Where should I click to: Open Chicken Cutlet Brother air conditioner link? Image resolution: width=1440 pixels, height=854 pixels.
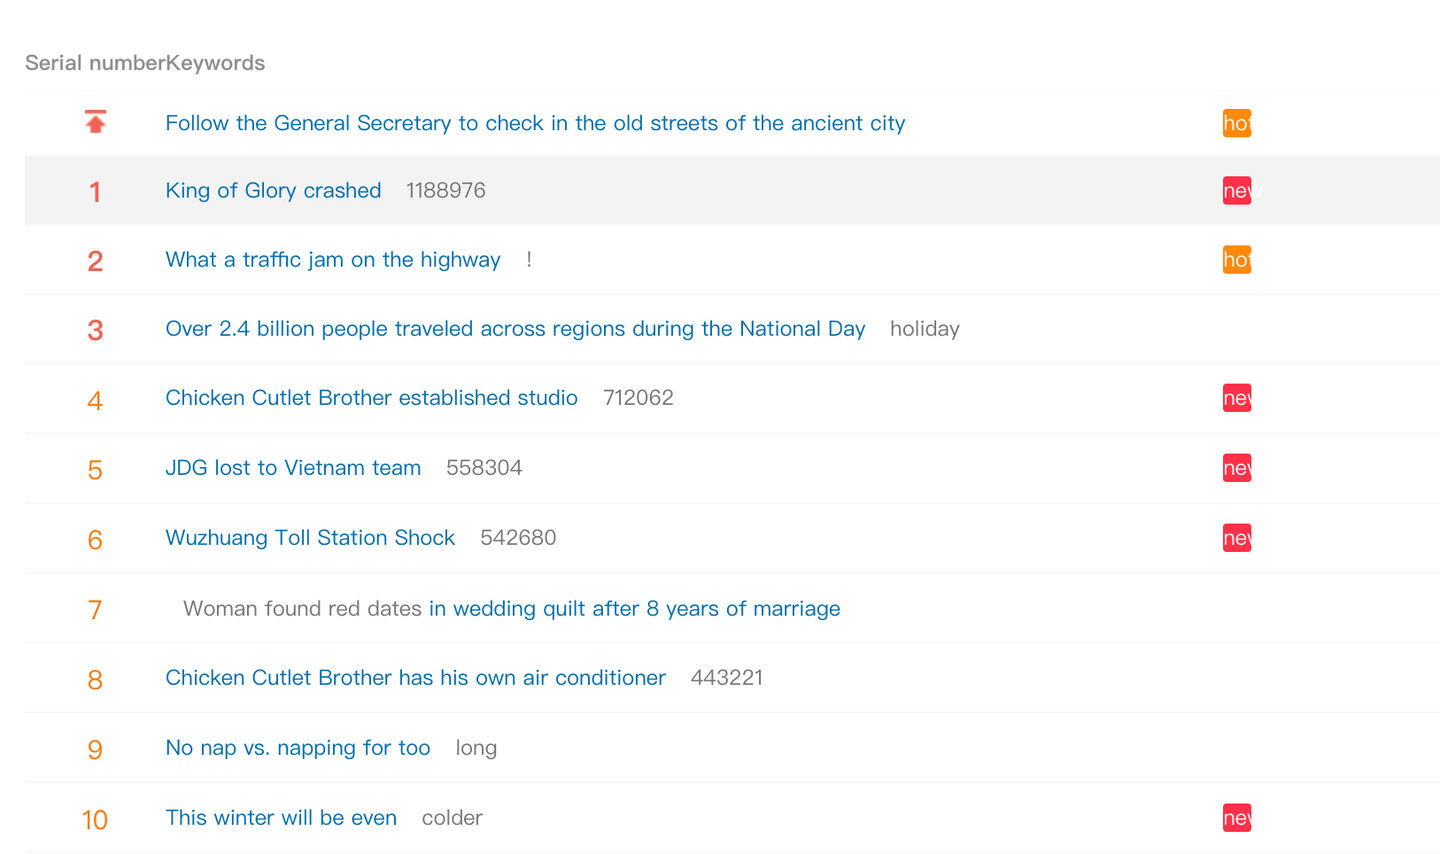[415, 678]
